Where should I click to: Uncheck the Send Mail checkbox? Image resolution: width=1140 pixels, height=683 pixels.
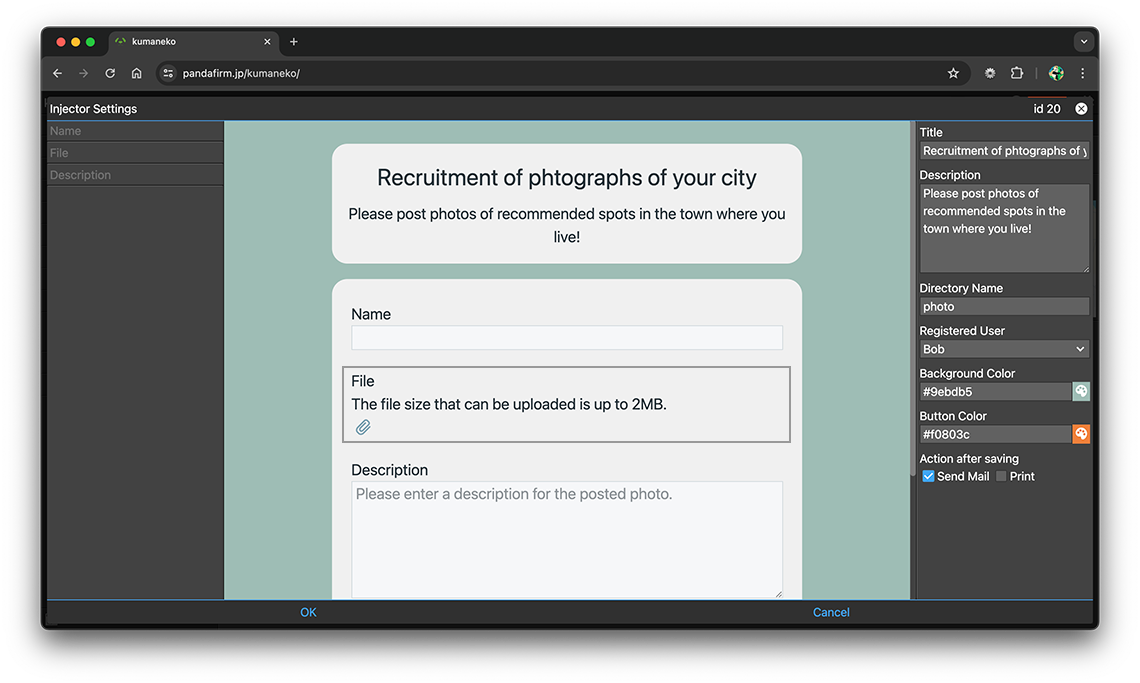coord(928,477)
